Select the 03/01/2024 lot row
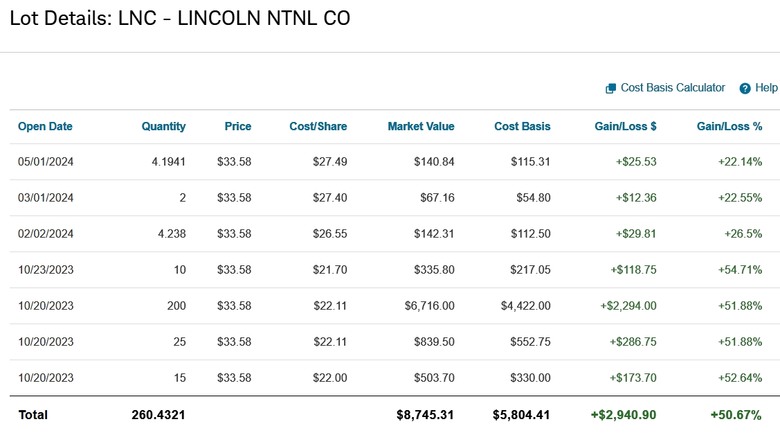This screenshot has height=442, width=780. click(x=394, y=198)
